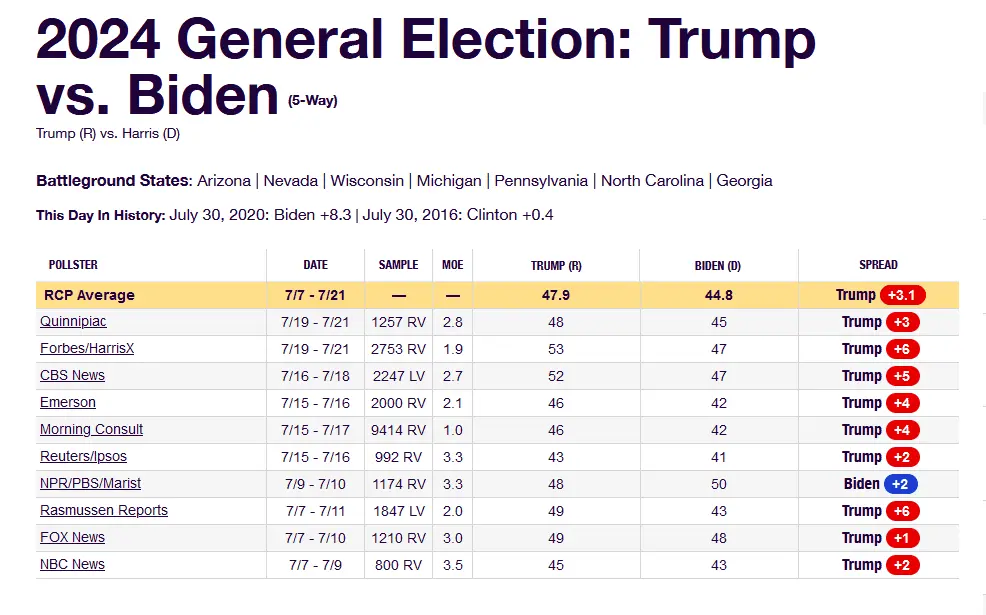Go to the Arizona battleground state page
The image size is (986, 615).
224,181
